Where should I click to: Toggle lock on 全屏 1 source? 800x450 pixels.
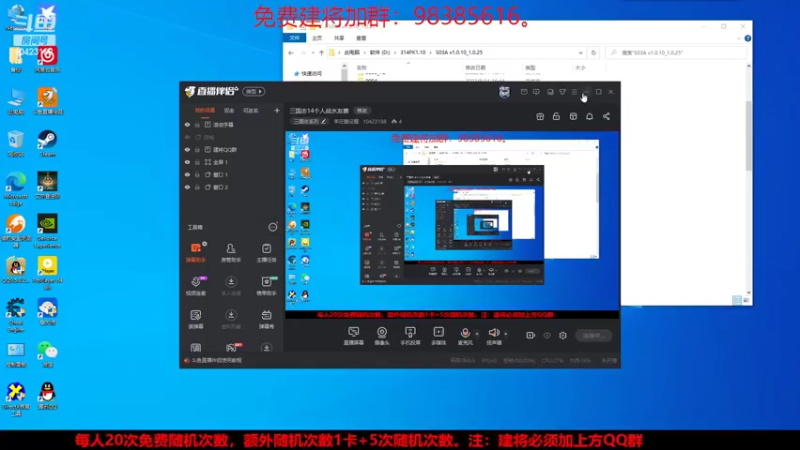tap(197, 162)
